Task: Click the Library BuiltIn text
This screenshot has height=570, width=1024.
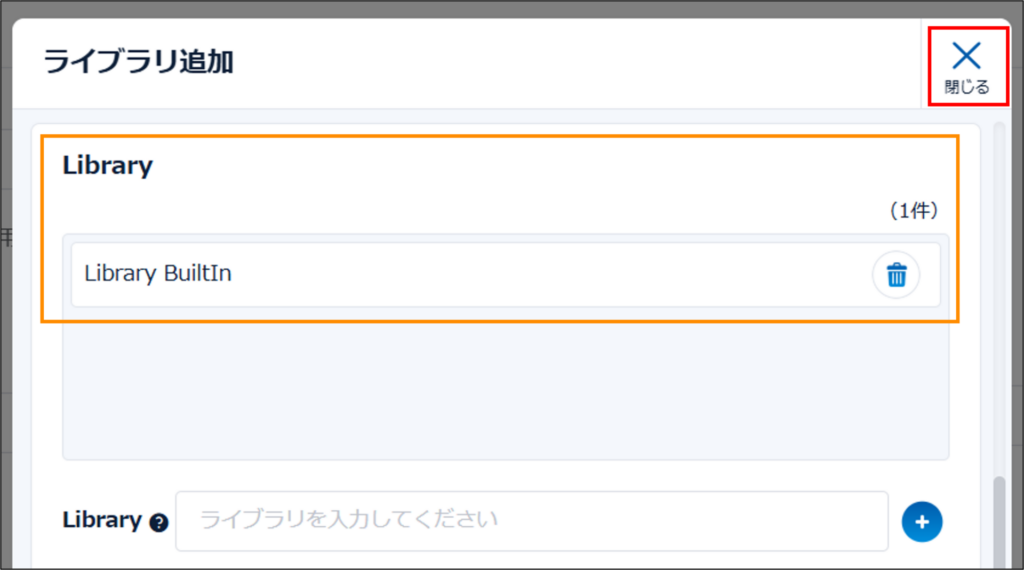Action: click(157, 273)
